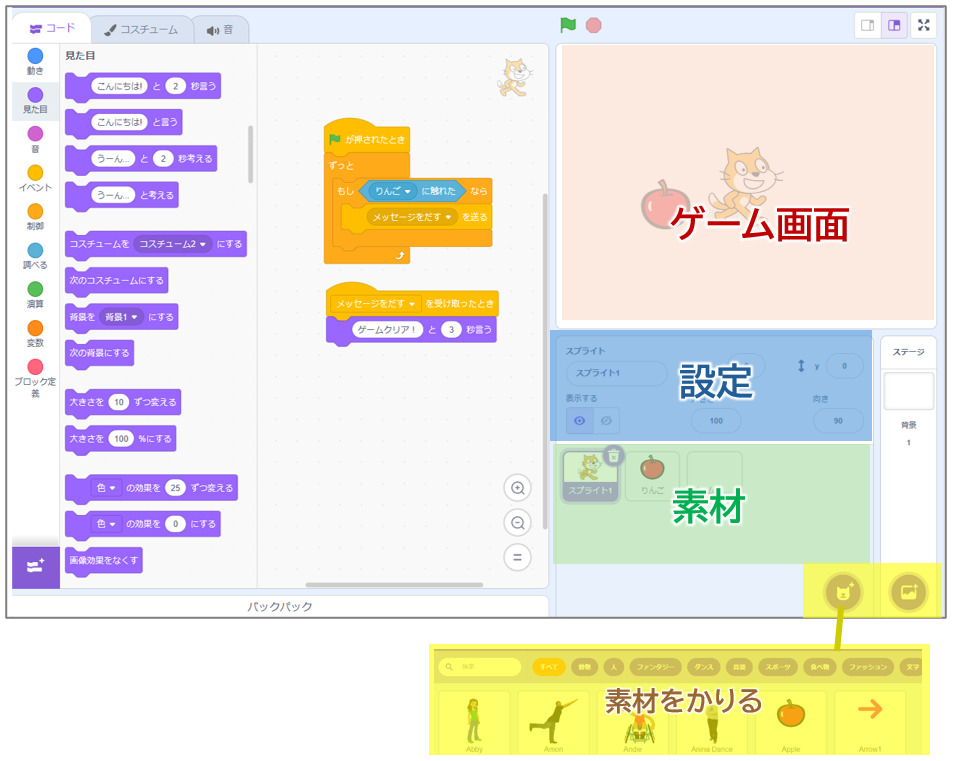
Task: Click the 次の背景にする block
Action: tap(99, 353)
